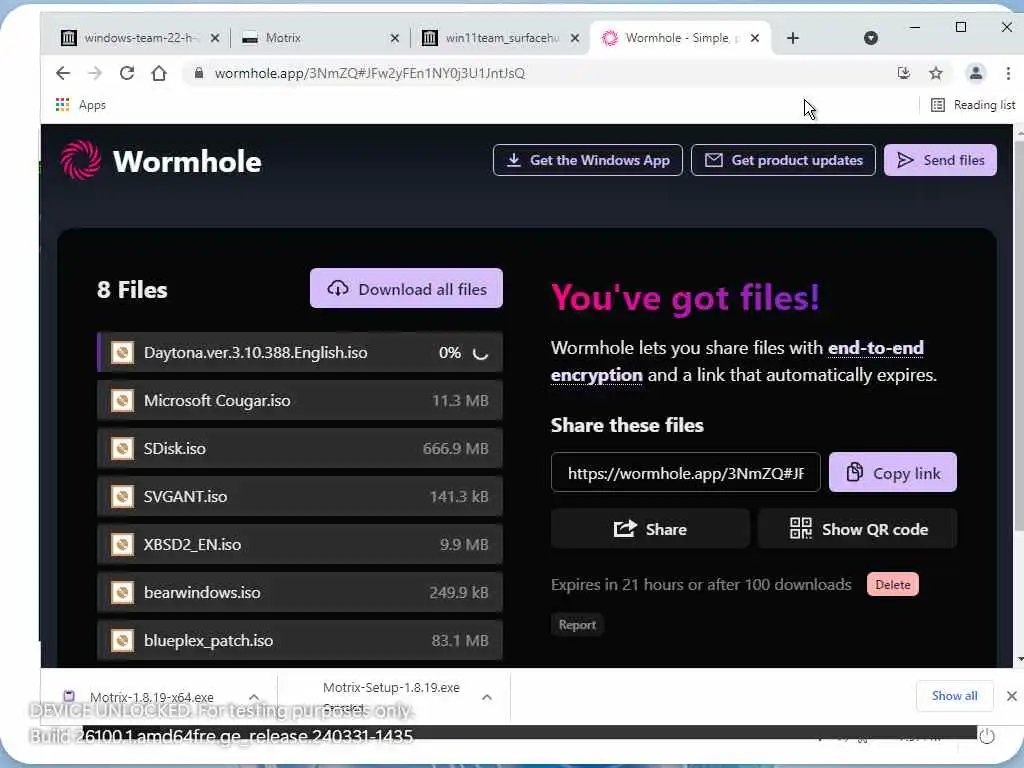1024x768 pixels.
Task: Select the SDisk.iso file name
Action: (x=174, y=449)
